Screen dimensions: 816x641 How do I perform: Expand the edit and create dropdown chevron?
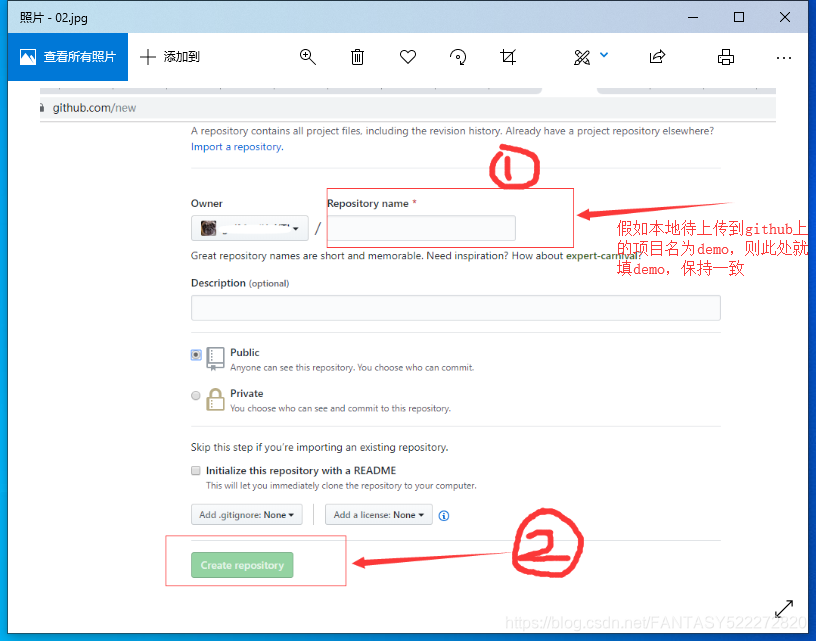[604, 54]
